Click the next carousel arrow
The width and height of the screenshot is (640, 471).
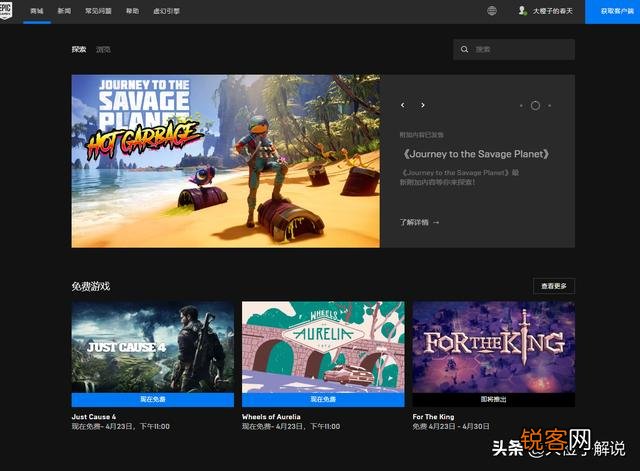click(x=423, y=105)
